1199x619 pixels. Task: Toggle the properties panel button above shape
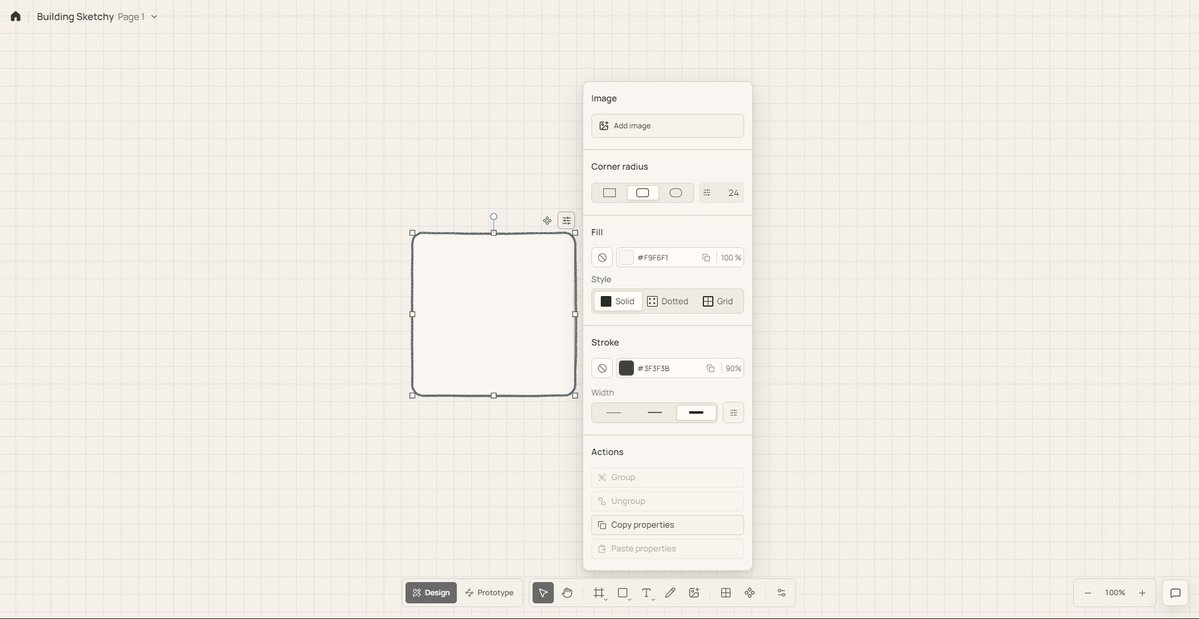coord(566,221)
